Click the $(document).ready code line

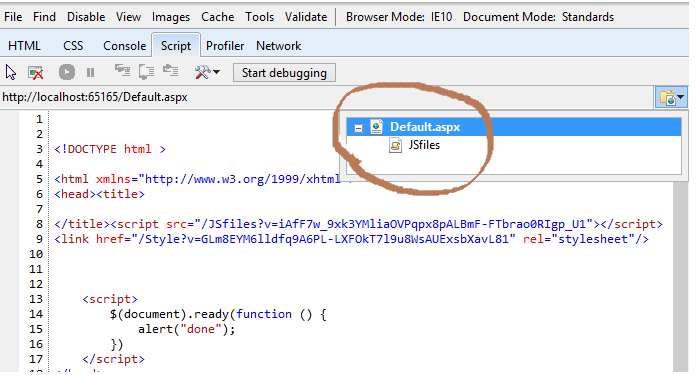pyautogui.click(x=218, y=314)
